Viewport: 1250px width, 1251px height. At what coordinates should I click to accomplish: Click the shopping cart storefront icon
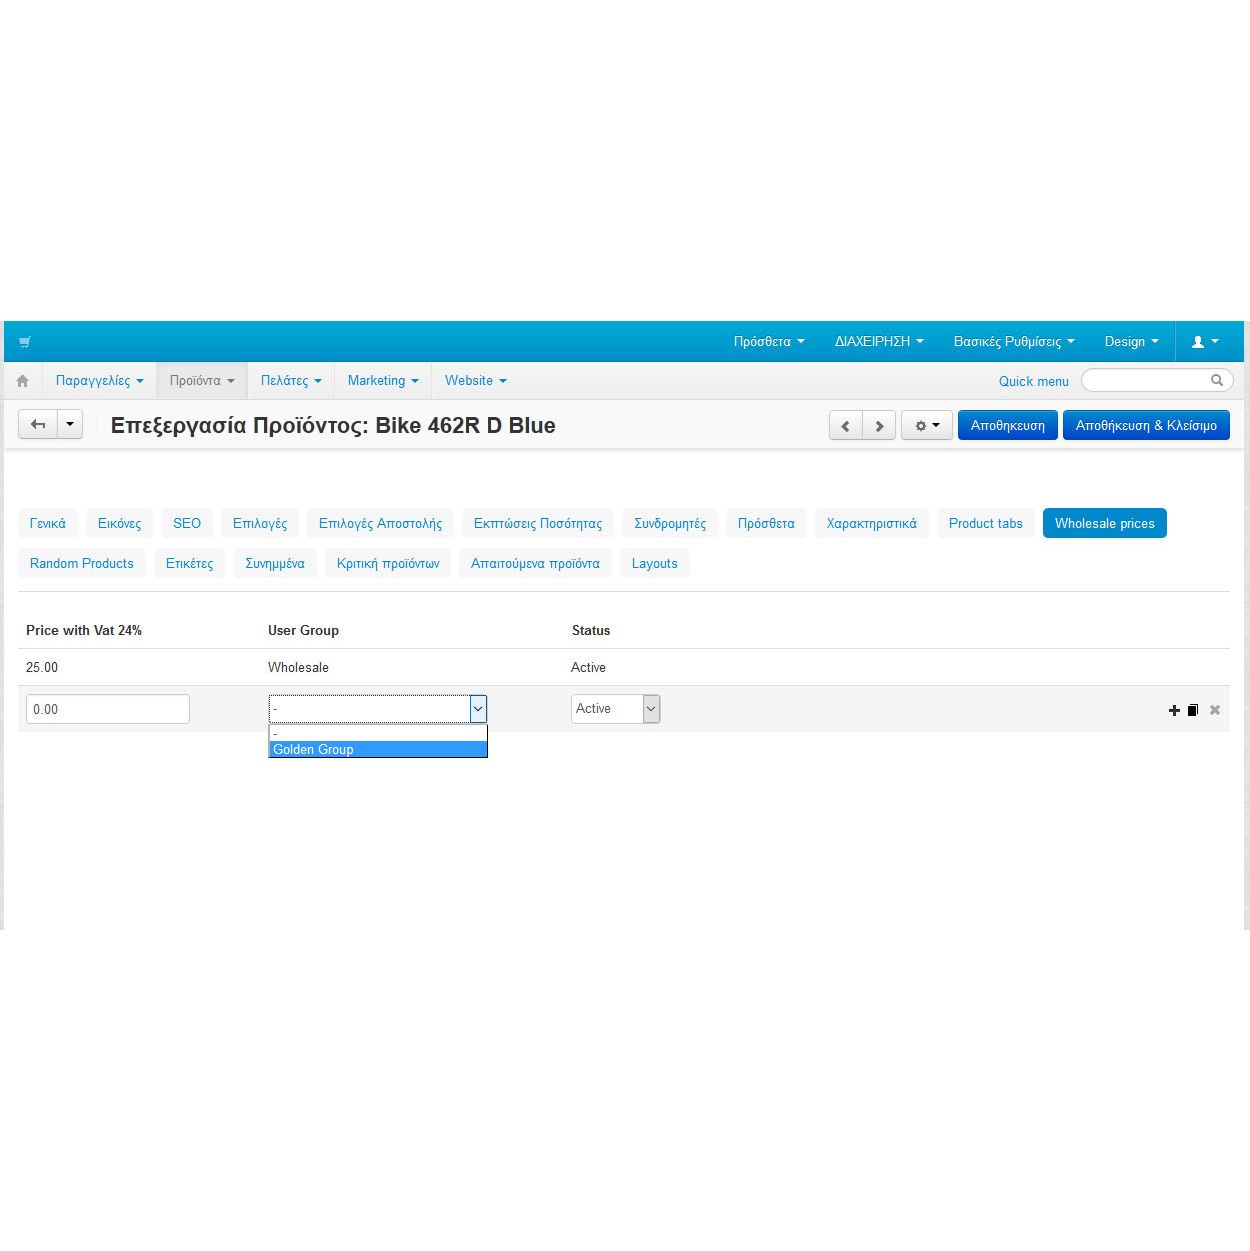(x=25, y=342)
